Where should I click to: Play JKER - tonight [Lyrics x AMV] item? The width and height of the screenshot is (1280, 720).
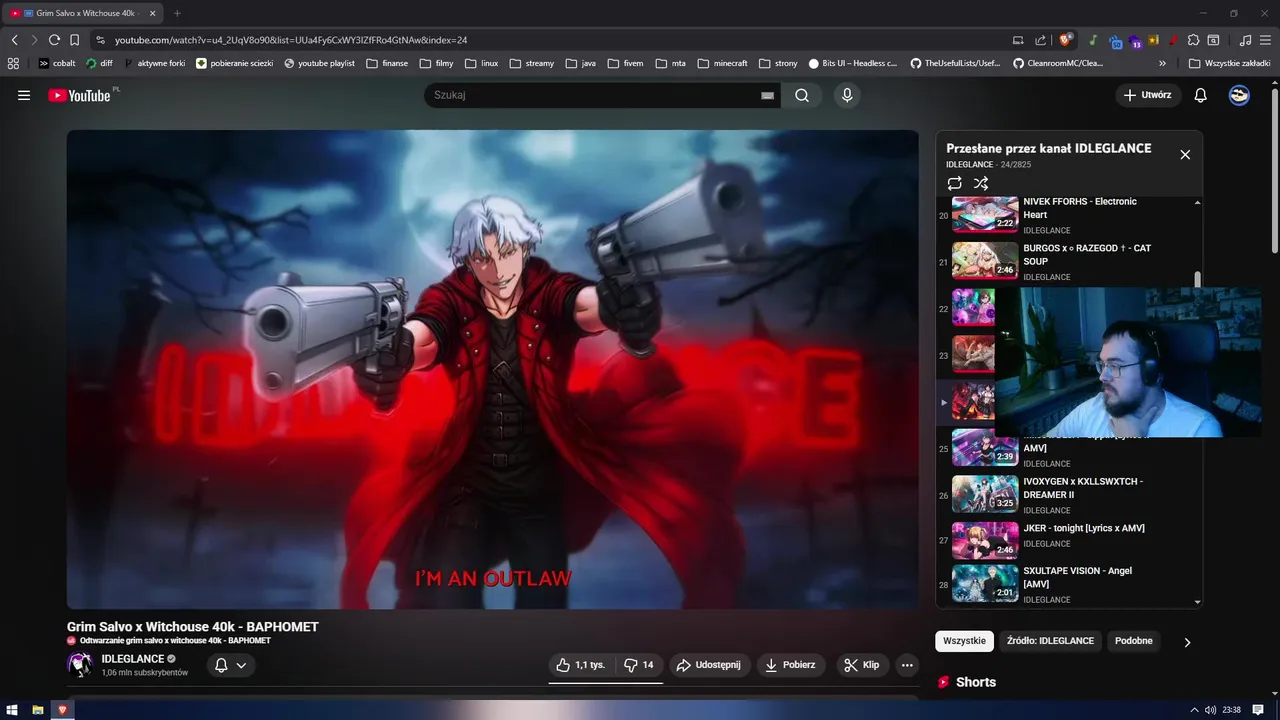(1067, 541)
